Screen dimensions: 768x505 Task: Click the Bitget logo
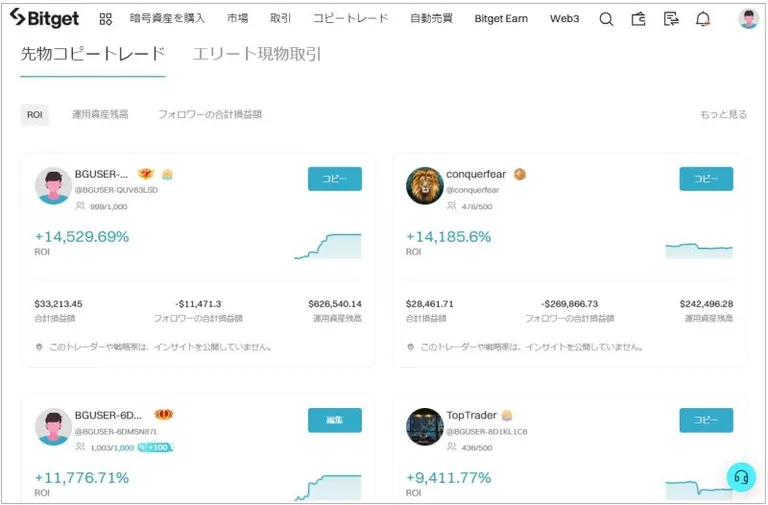[44, 18]
